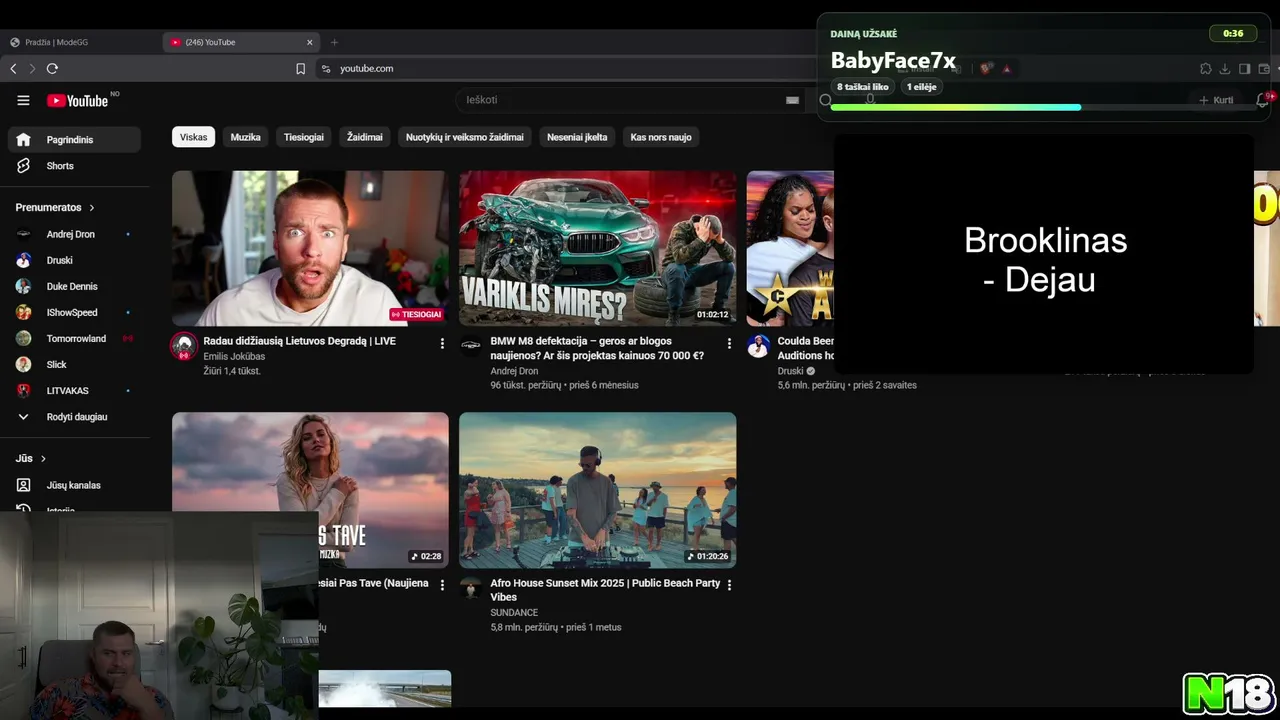Click the 0:36 timer badge in overlay
Screen dimensions: 1280x720
pyautogui.click(x=1233, y=33)
